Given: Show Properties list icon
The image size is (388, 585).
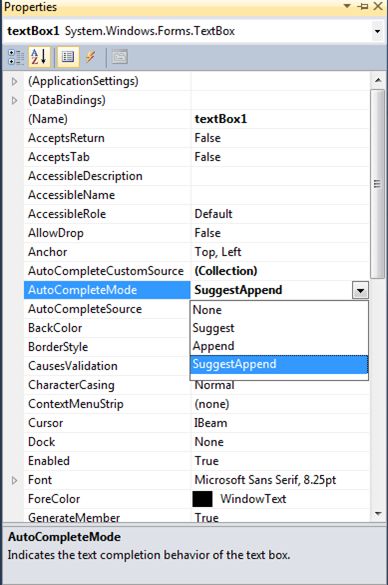Looking at the screenshot, I should 68,57.
